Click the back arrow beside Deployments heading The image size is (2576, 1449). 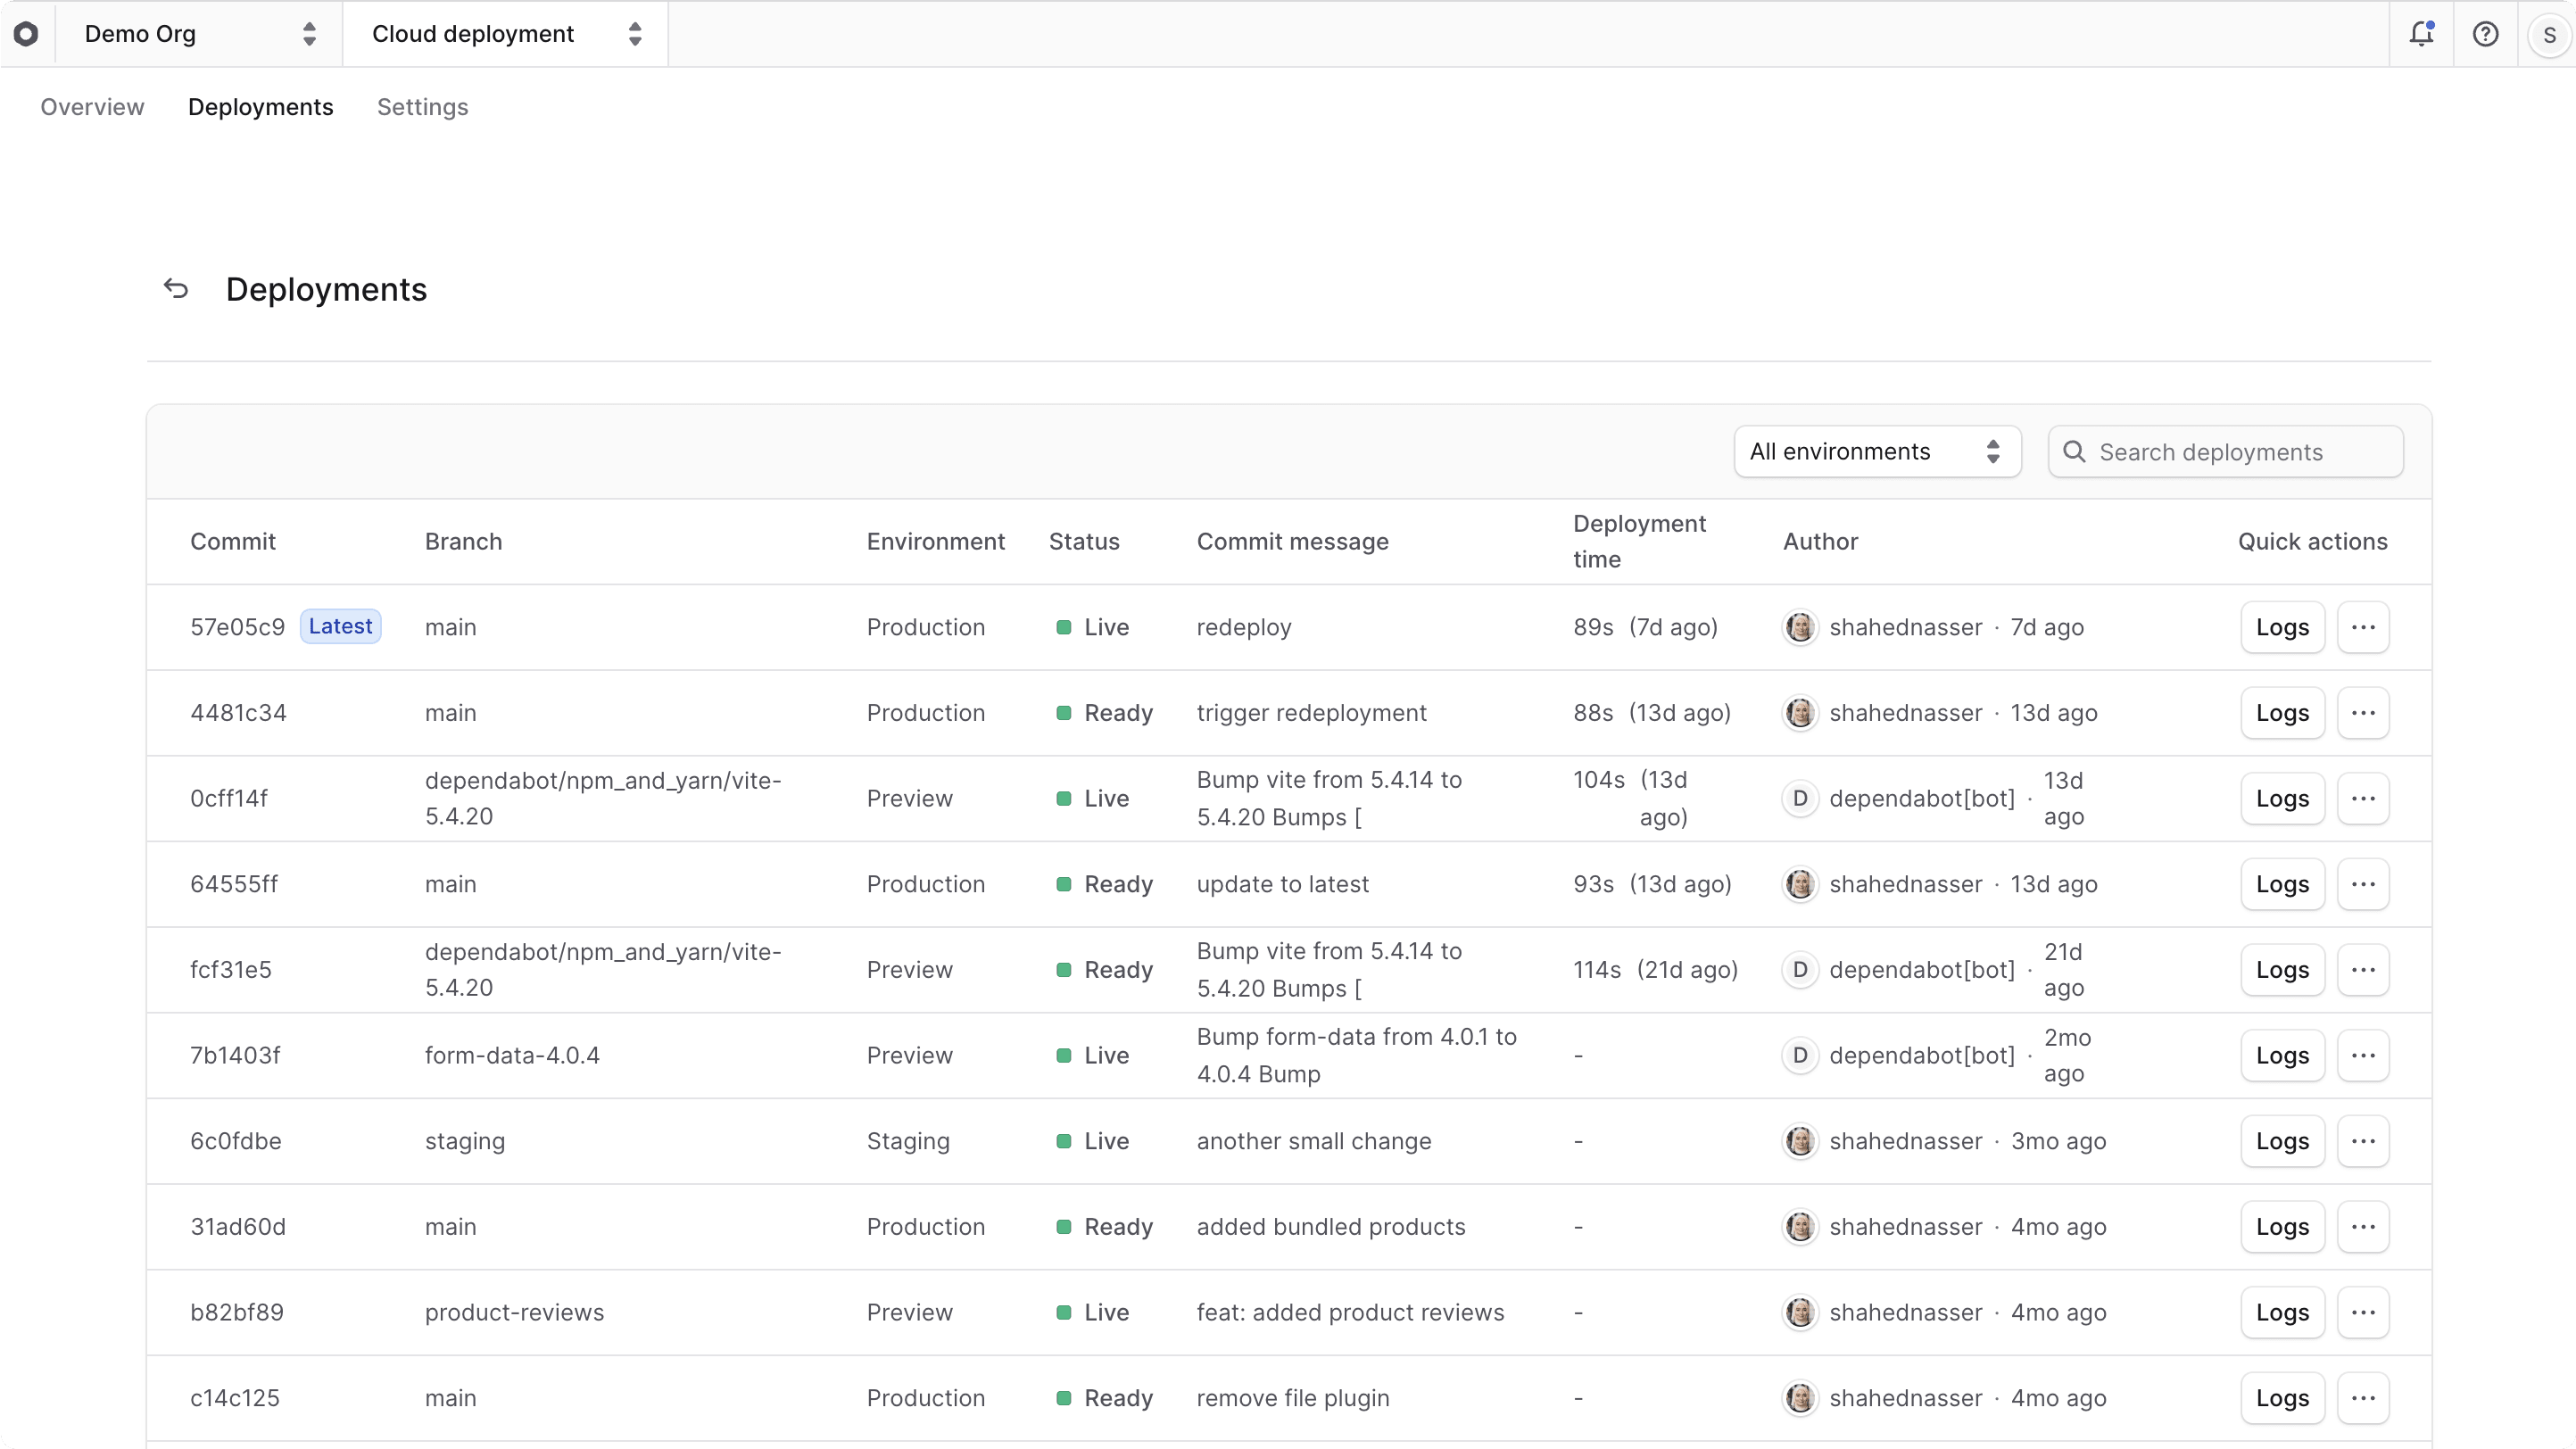pos(175,288)
